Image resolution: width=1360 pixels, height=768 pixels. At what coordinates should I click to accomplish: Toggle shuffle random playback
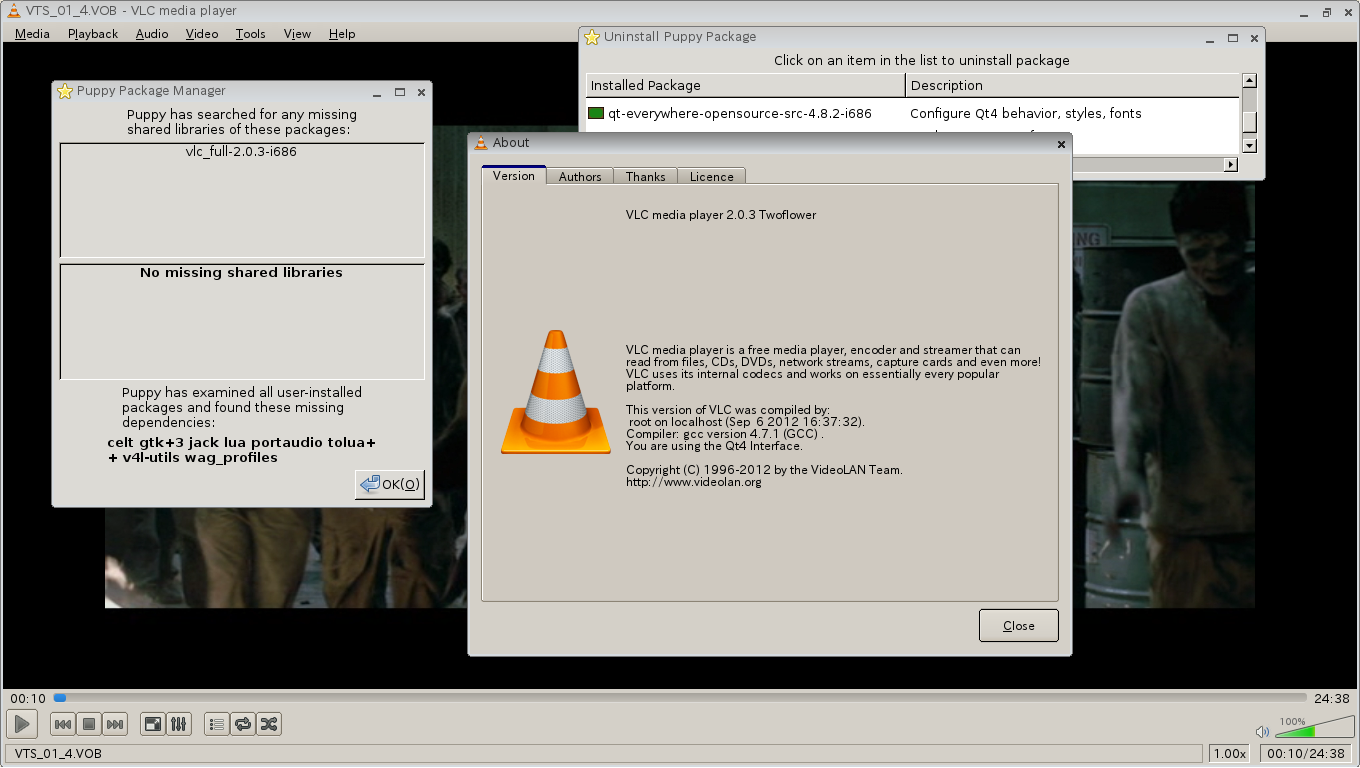[268, 724]
